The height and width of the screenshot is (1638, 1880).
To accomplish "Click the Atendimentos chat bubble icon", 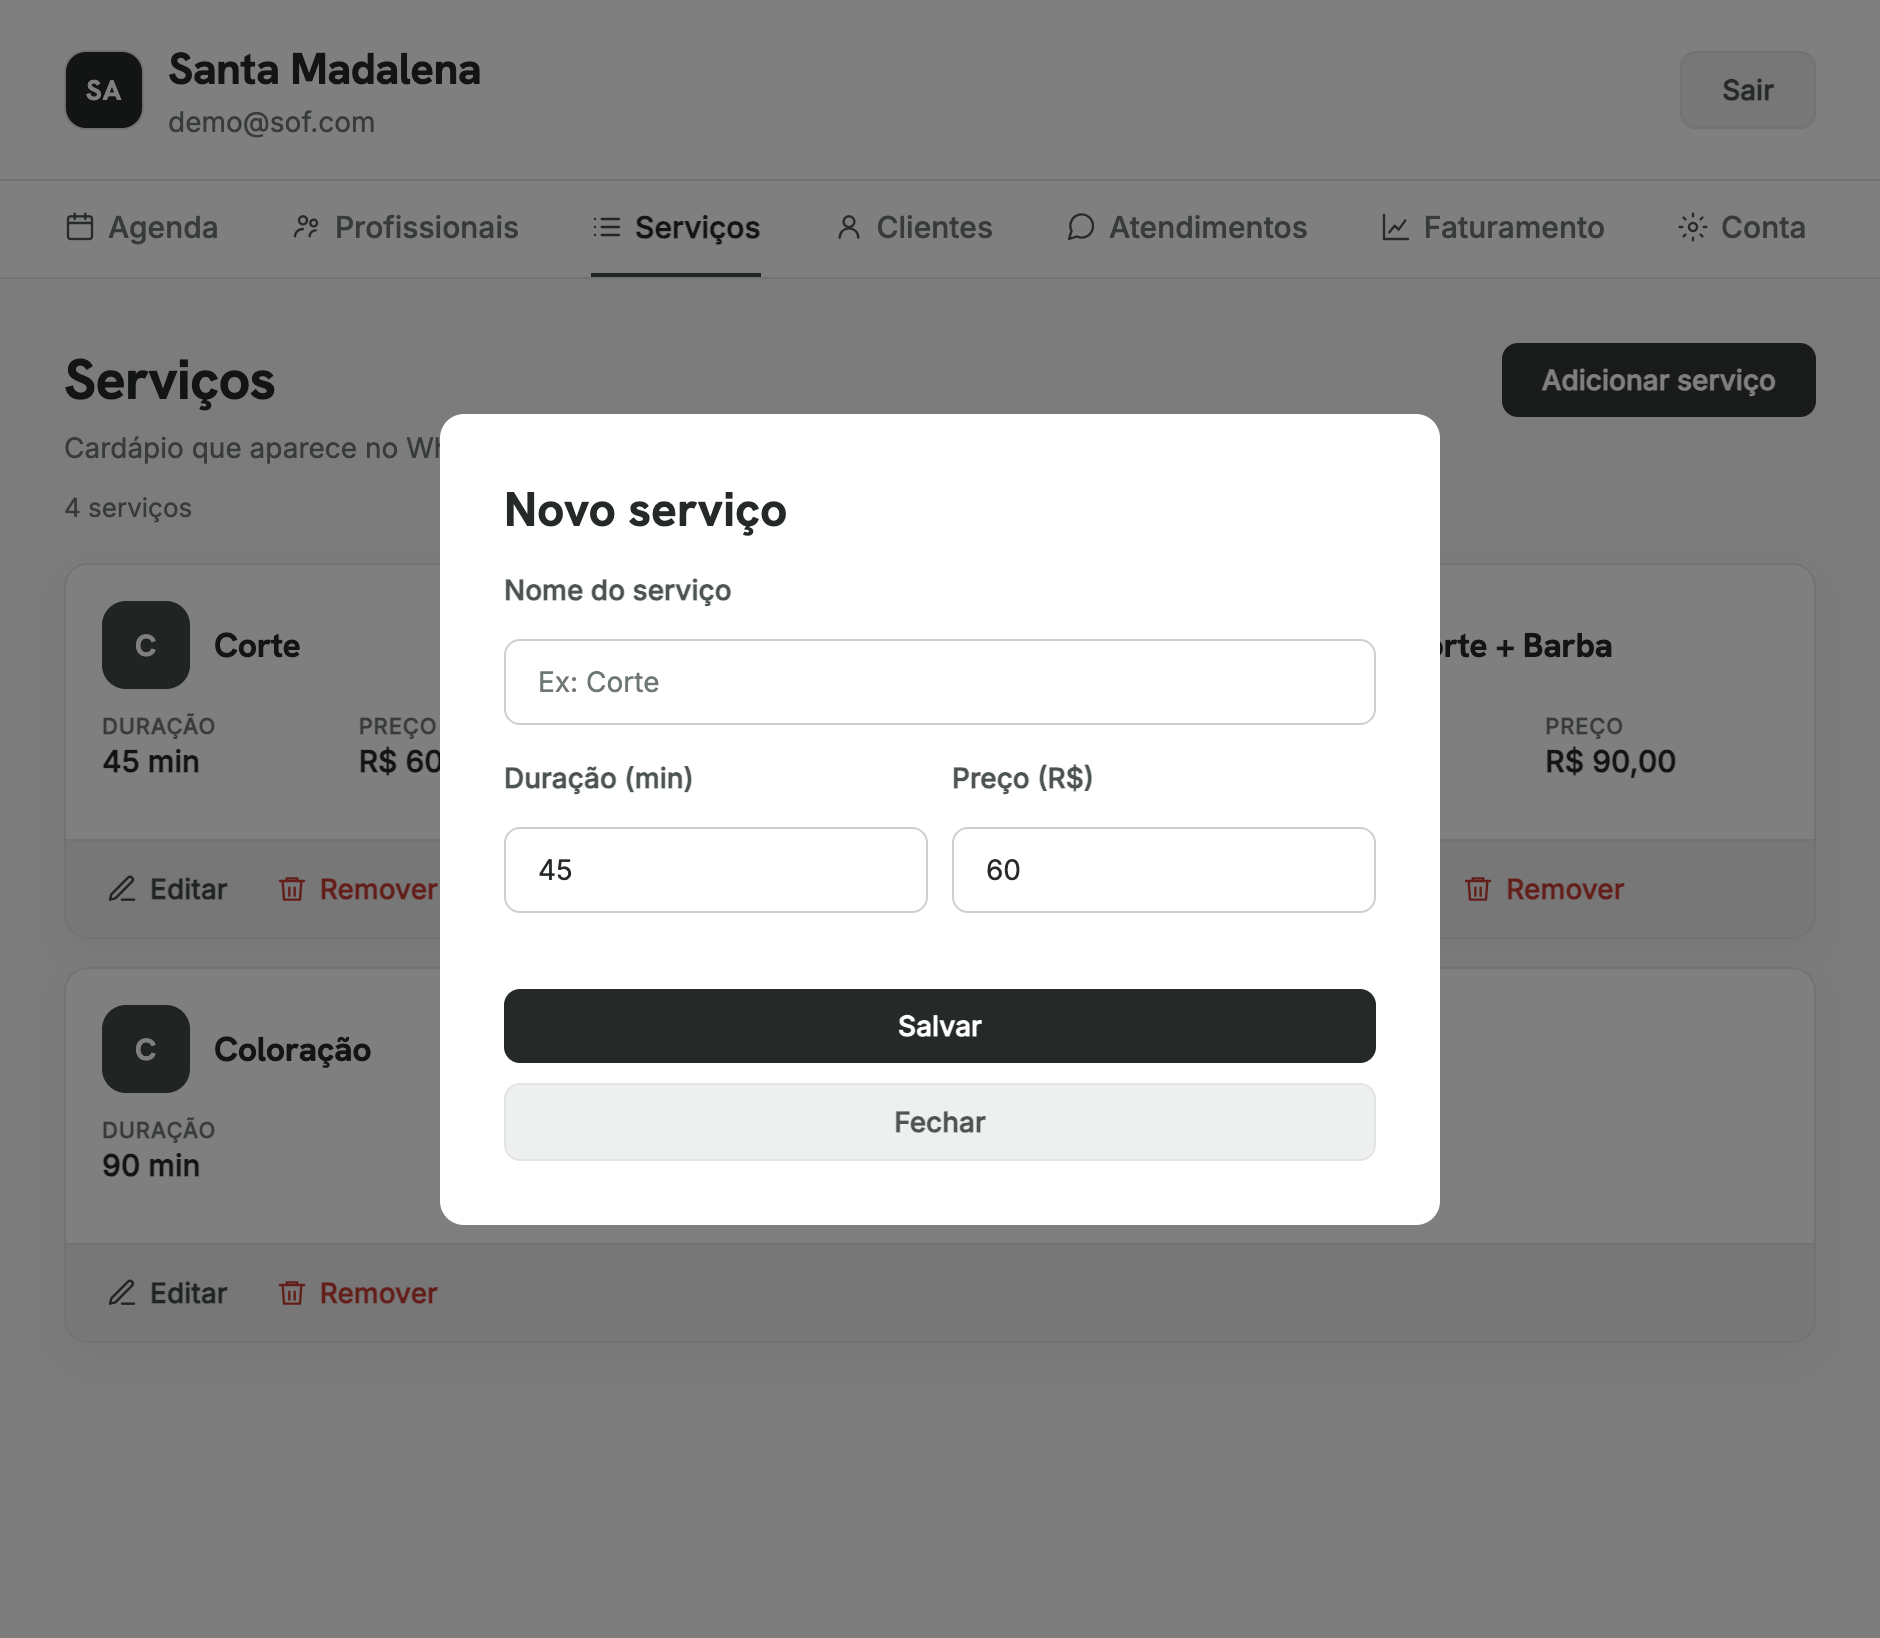I will click(x=1080, y=227).
